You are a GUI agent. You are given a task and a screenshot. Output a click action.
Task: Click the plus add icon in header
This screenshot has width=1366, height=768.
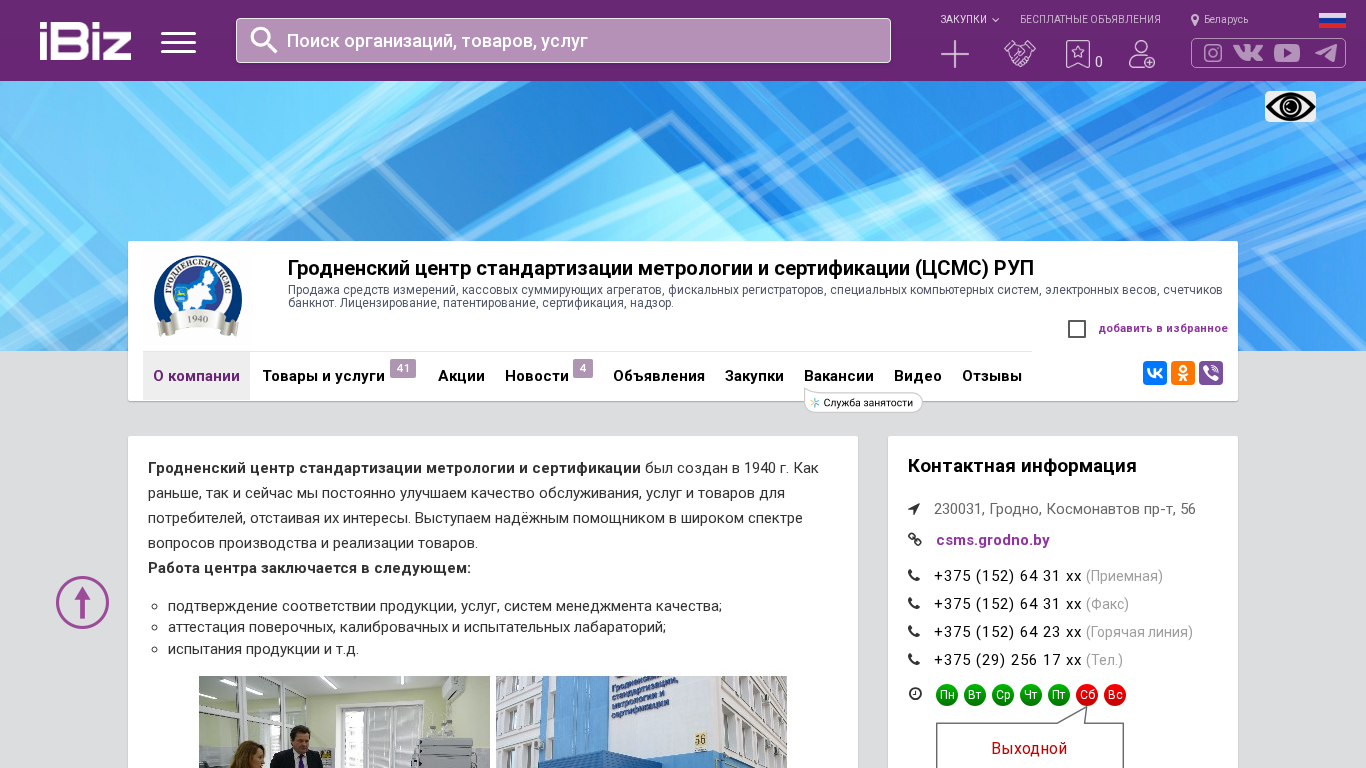pos(955,54)
